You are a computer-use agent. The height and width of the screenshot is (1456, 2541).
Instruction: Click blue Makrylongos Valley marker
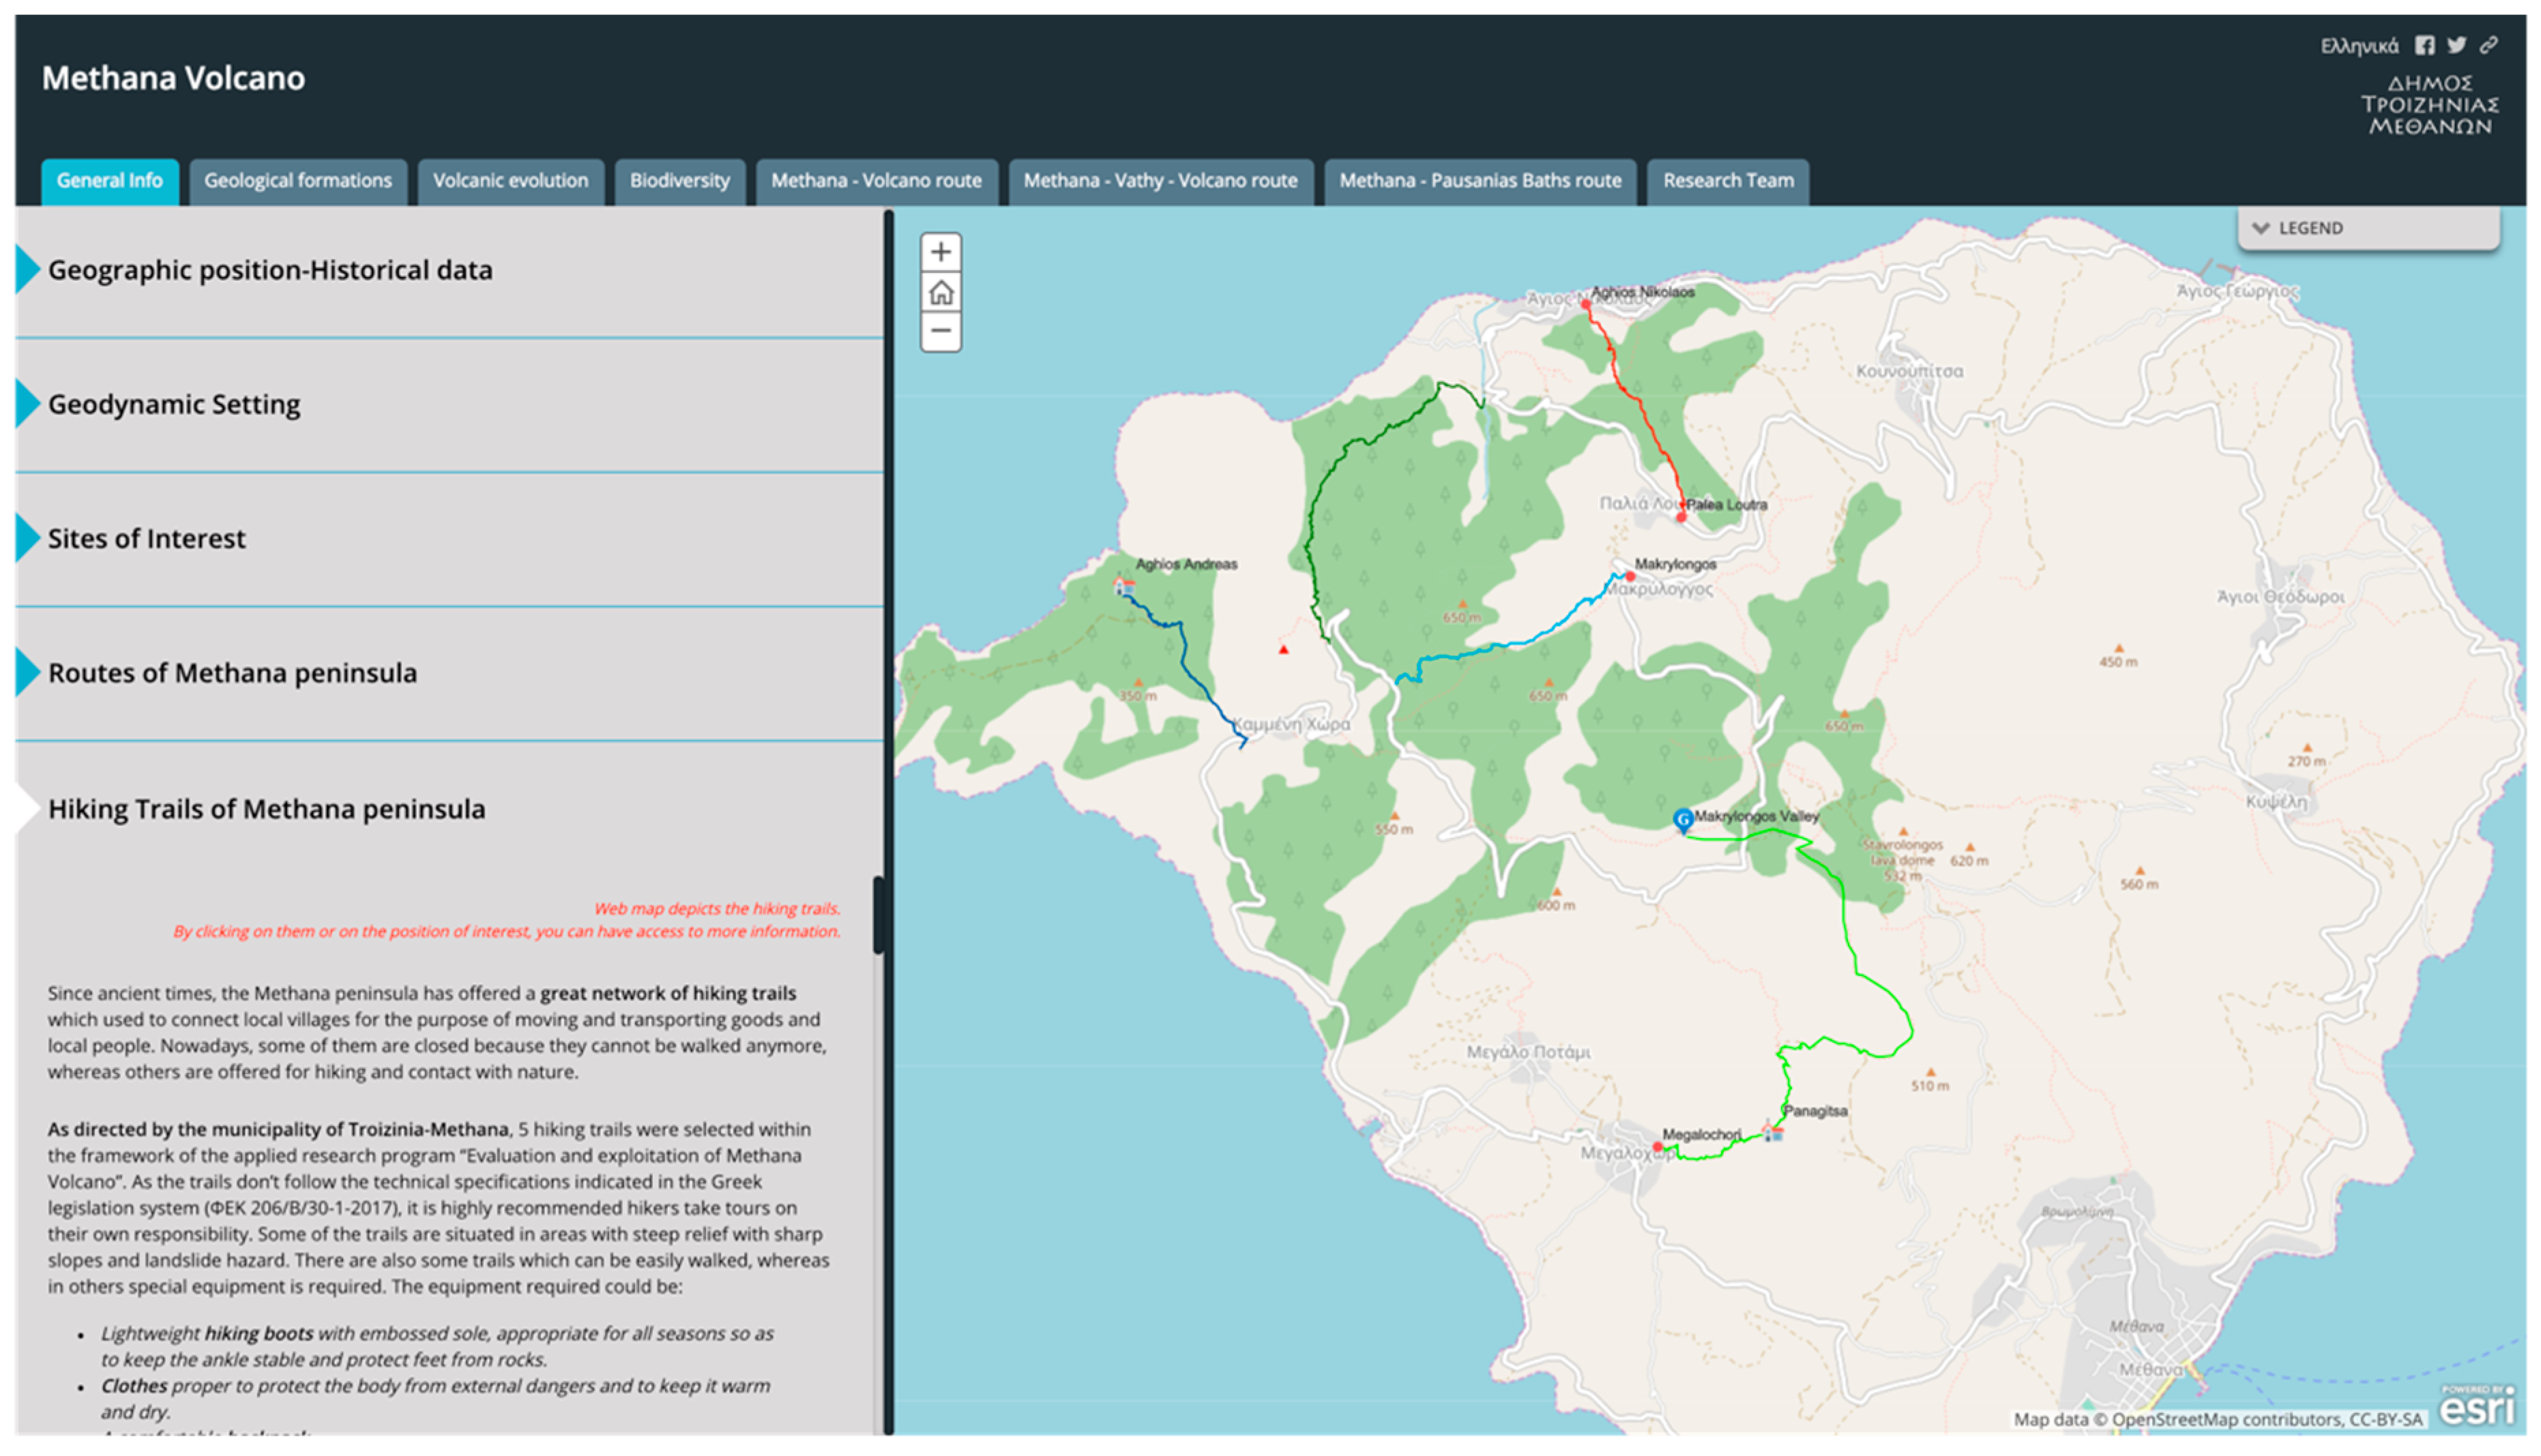coord(1683,820)
